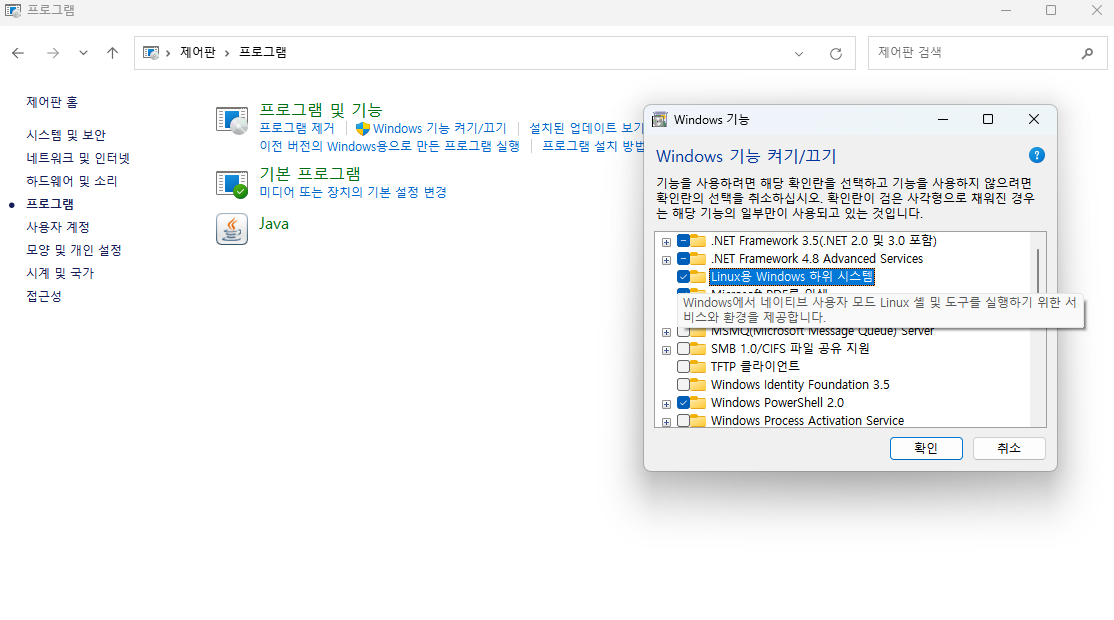
Task: Click the search magnifier icon
Action: 1087,53
